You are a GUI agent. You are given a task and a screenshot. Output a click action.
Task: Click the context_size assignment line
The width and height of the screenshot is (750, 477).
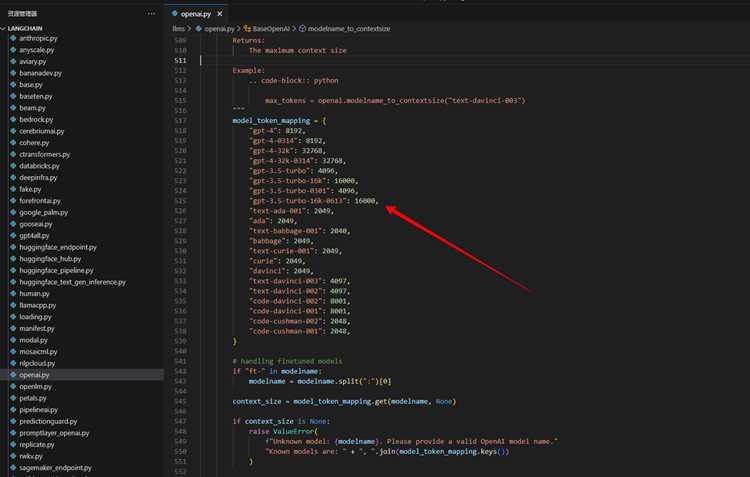[344, 401]
